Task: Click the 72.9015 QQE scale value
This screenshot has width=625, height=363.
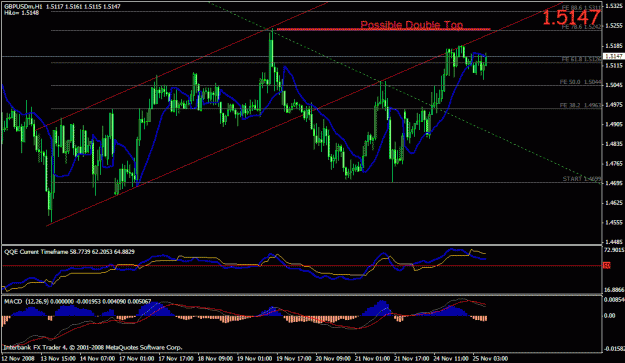Action: coord(614,250)
